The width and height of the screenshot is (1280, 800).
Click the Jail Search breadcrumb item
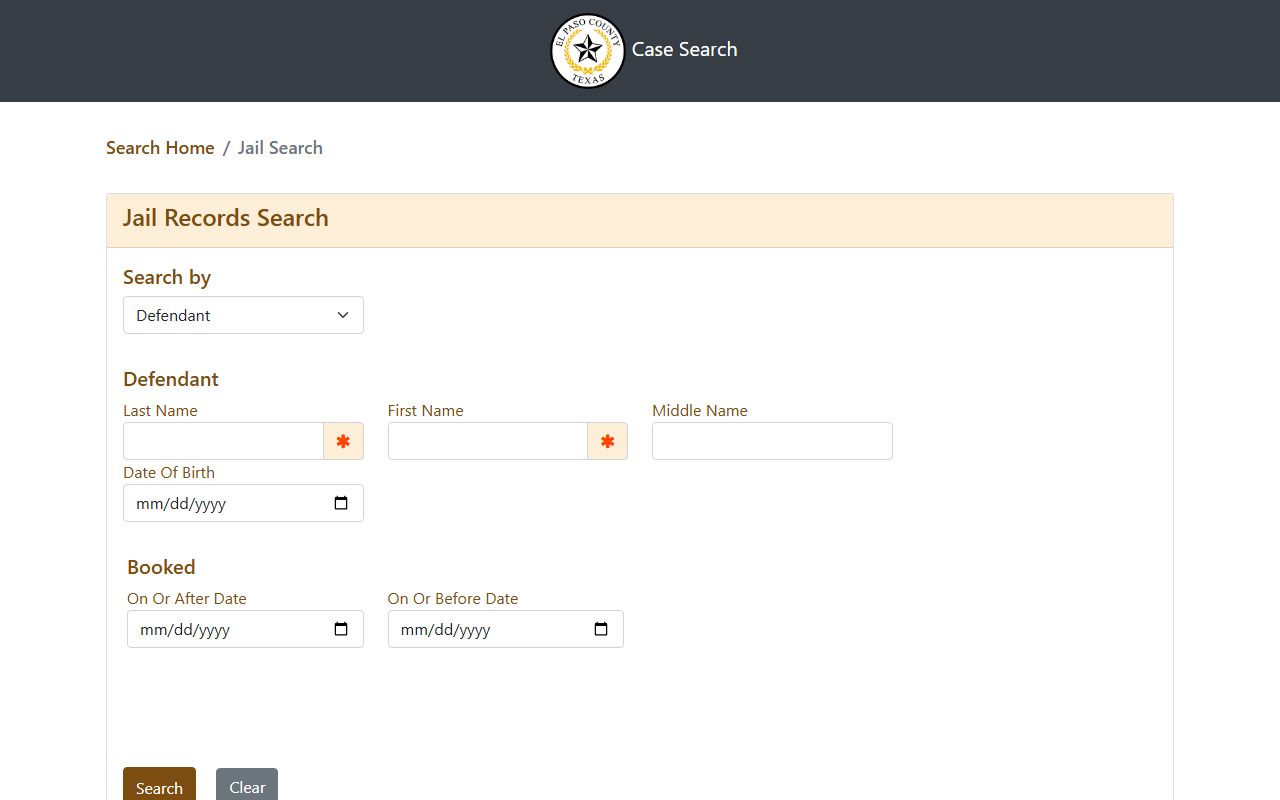pos(280,148)
